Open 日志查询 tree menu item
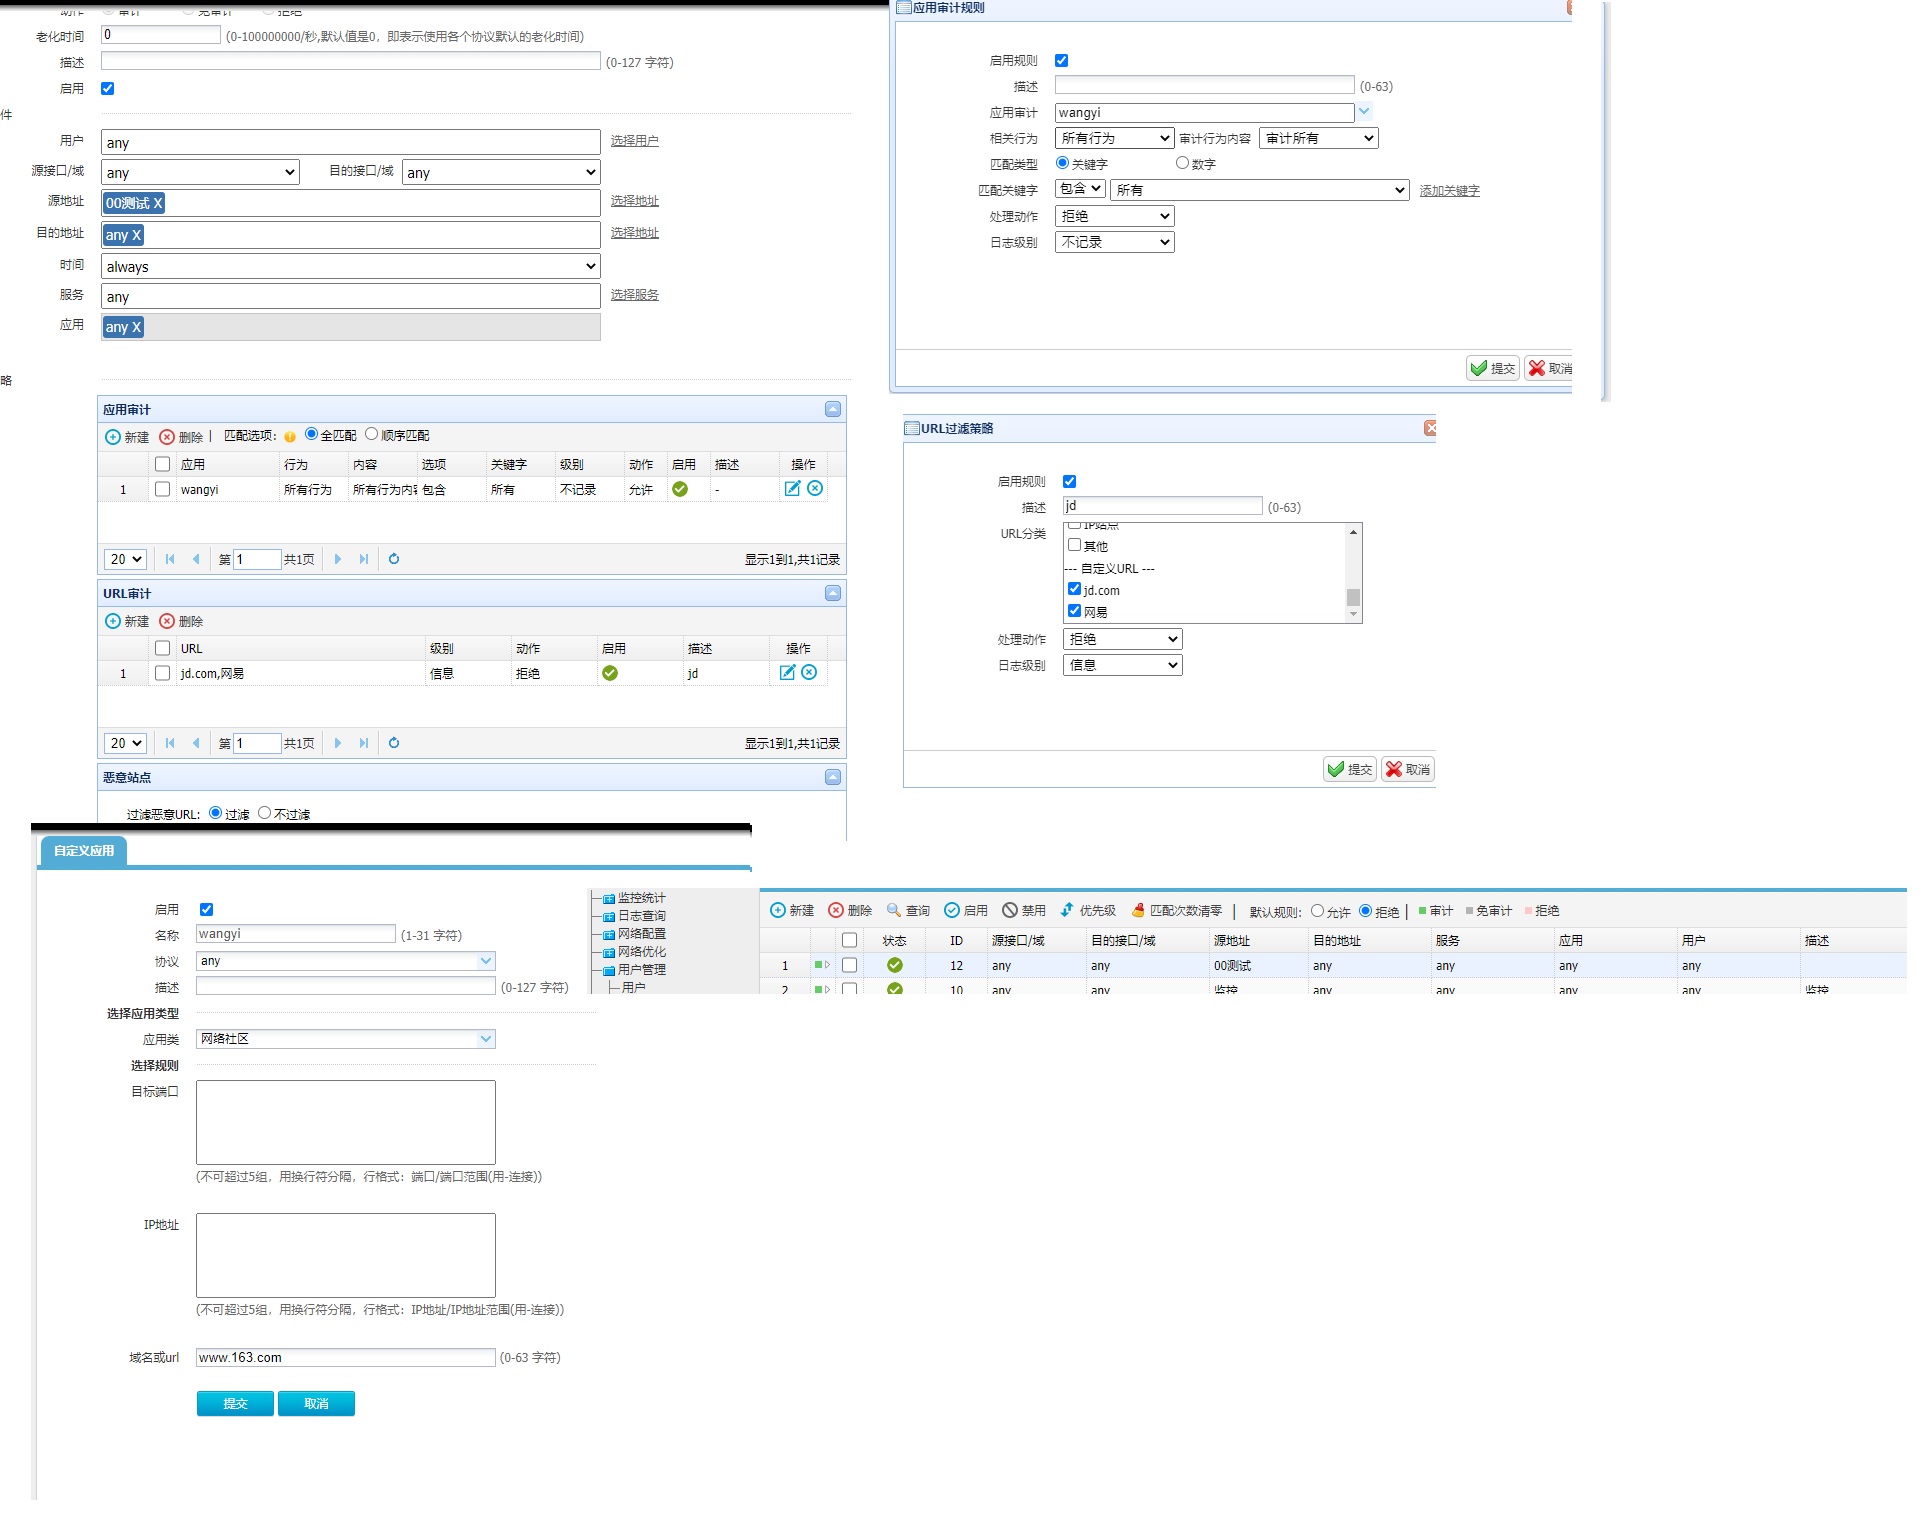Viewport: 1929px width, 1514px height. click(x=641, y=916)
